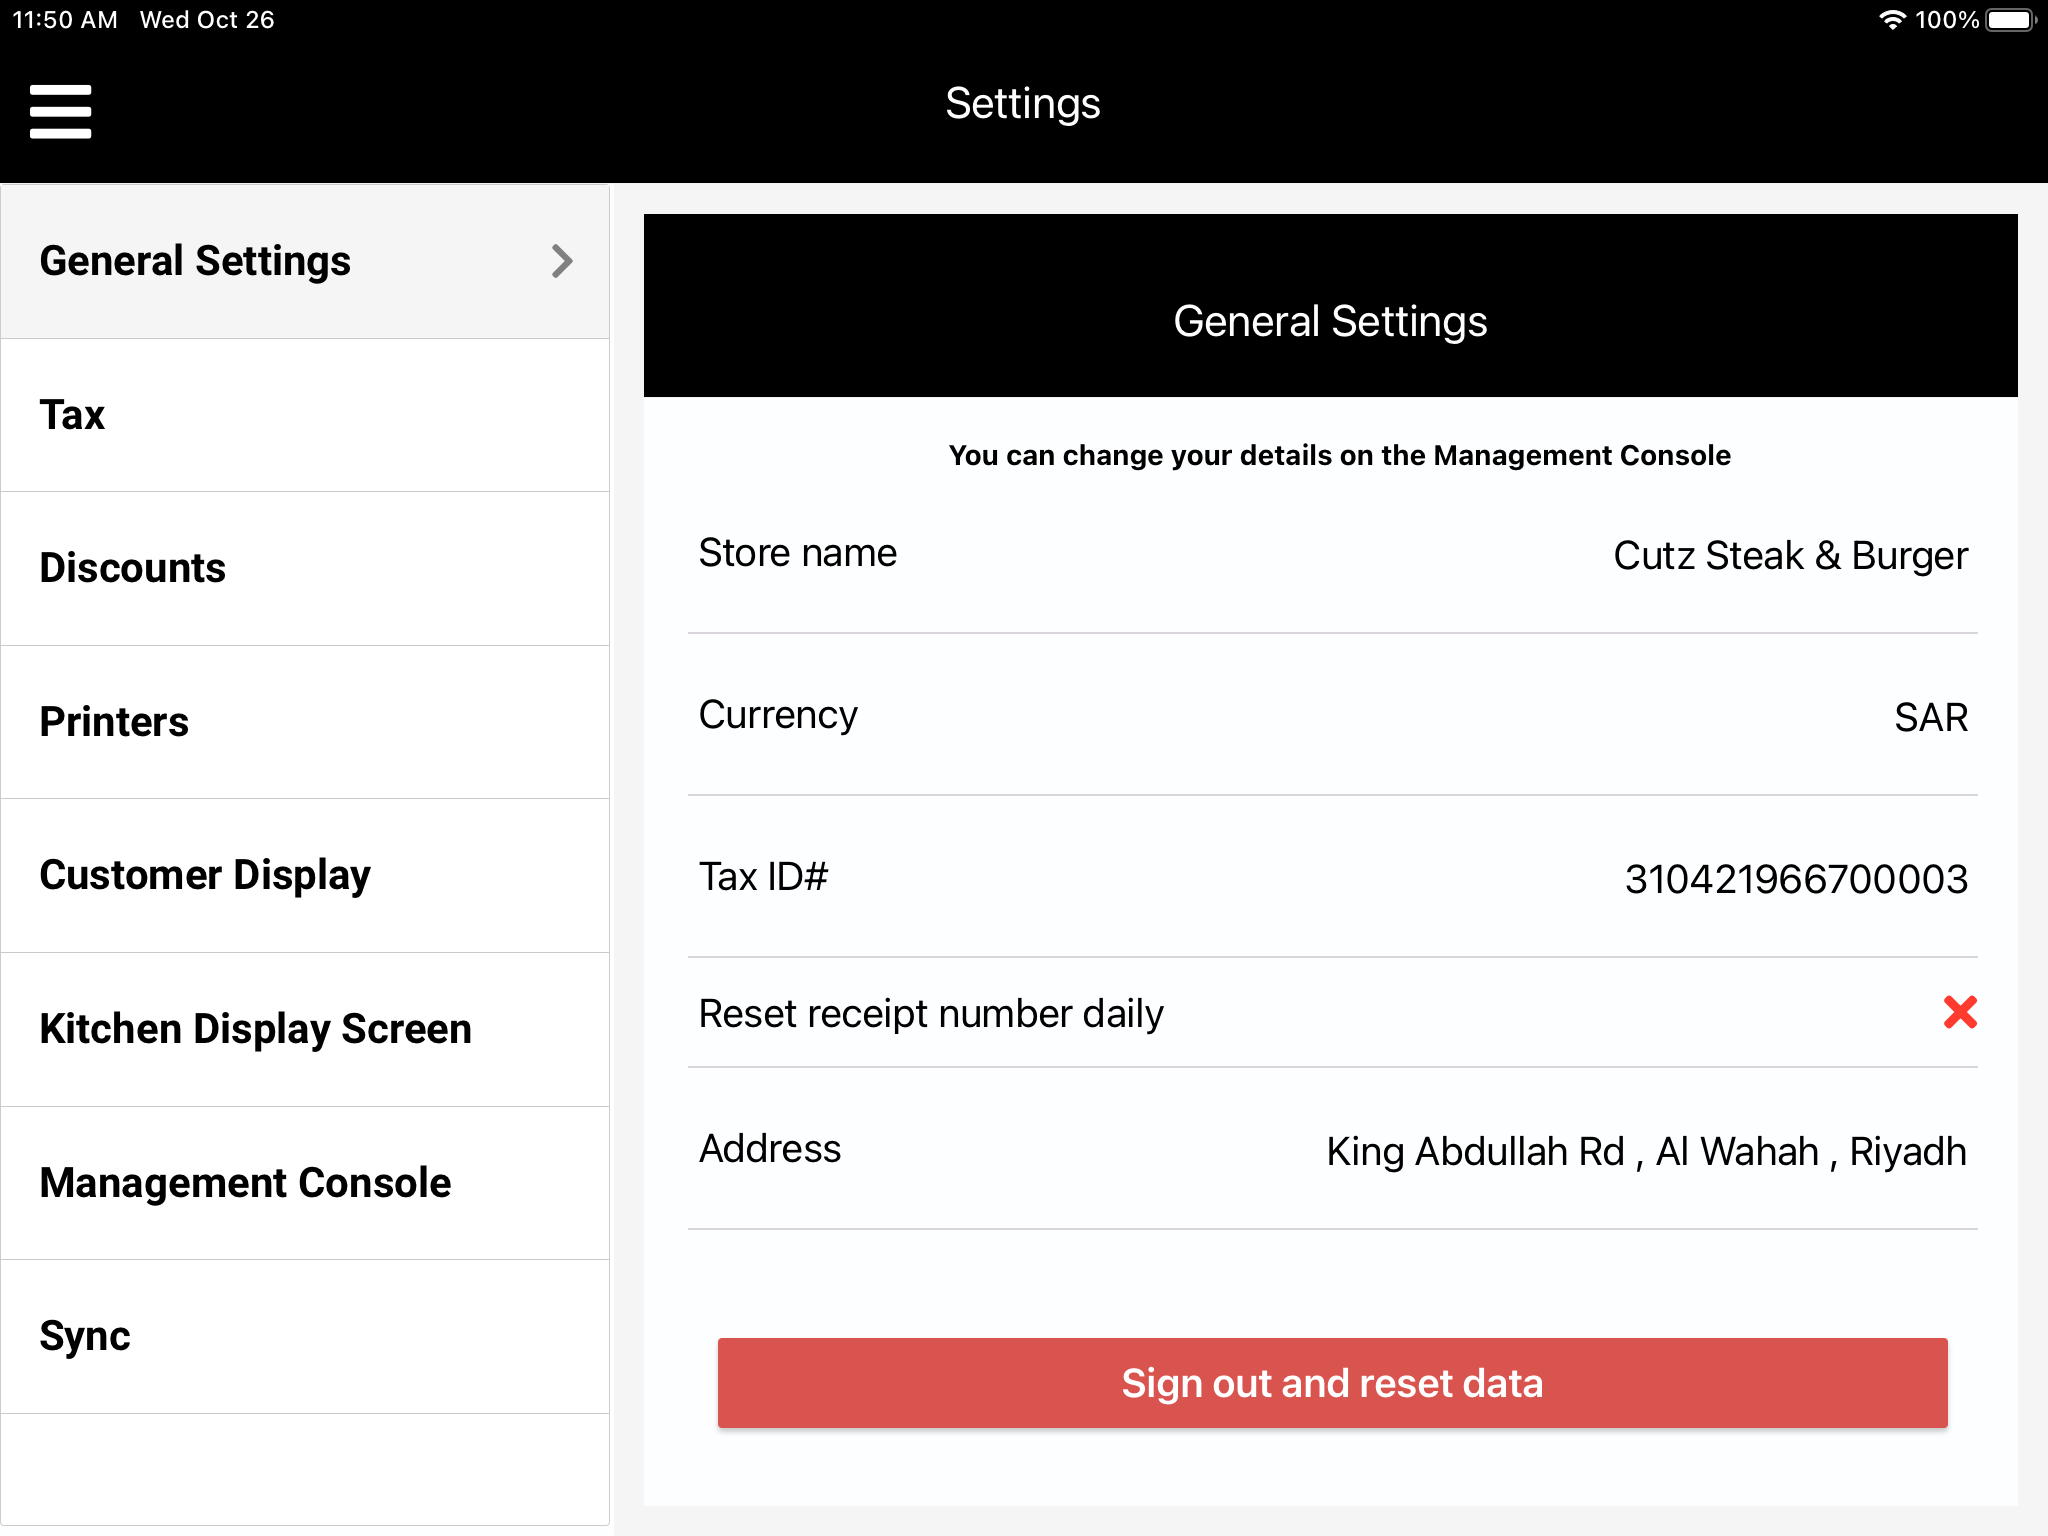Select the Sync menu item
Screen dimensions: 2048x1536
(x=305, y=1336)
